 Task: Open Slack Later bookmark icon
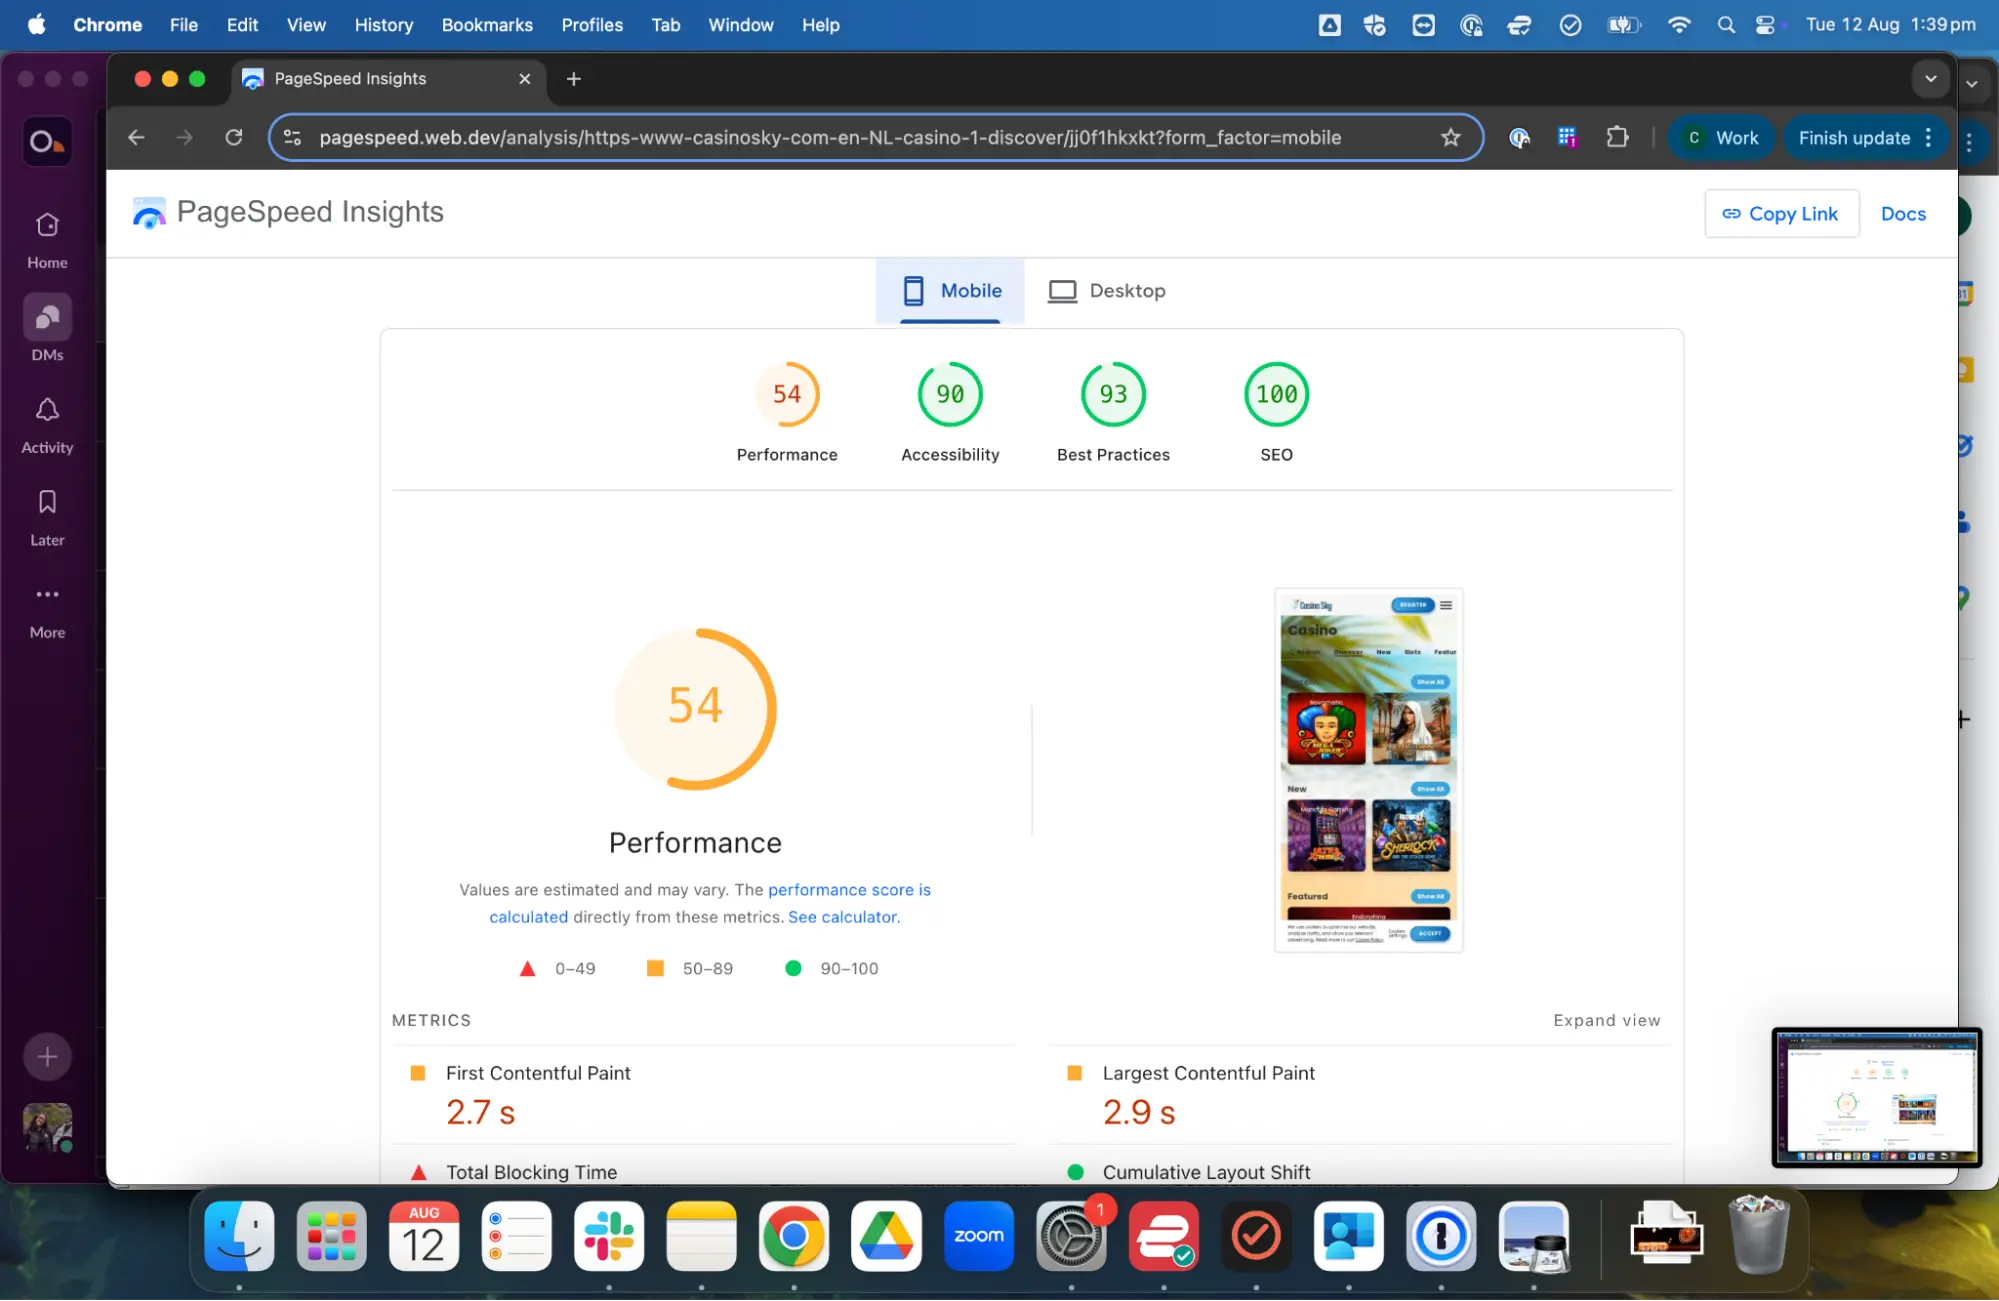[x=47, y=502]
